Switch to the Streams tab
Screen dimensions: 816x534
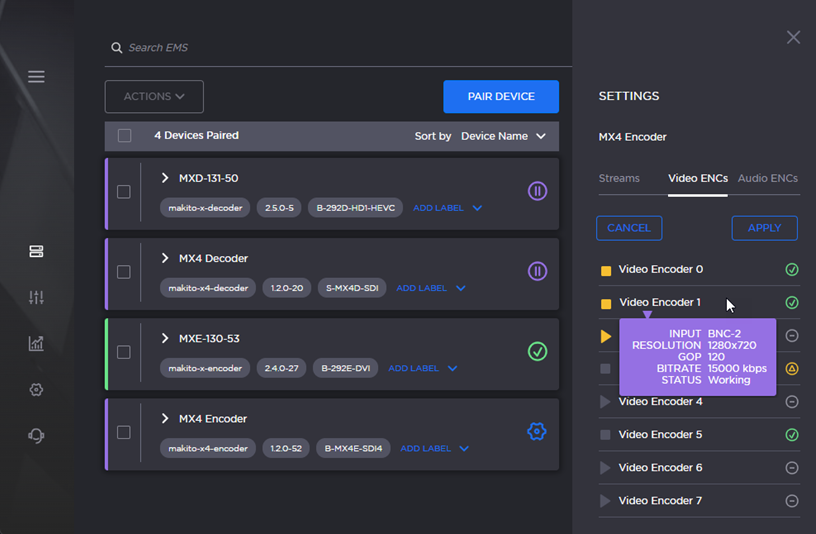coord(619,178)
